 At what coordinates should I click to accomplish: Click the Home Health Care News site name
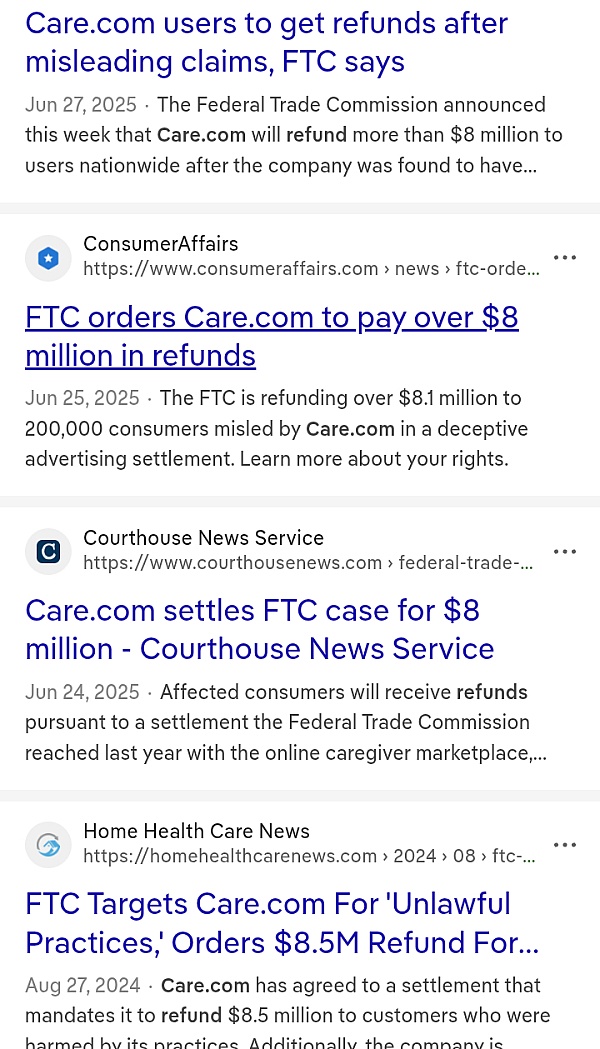point(196,831)
